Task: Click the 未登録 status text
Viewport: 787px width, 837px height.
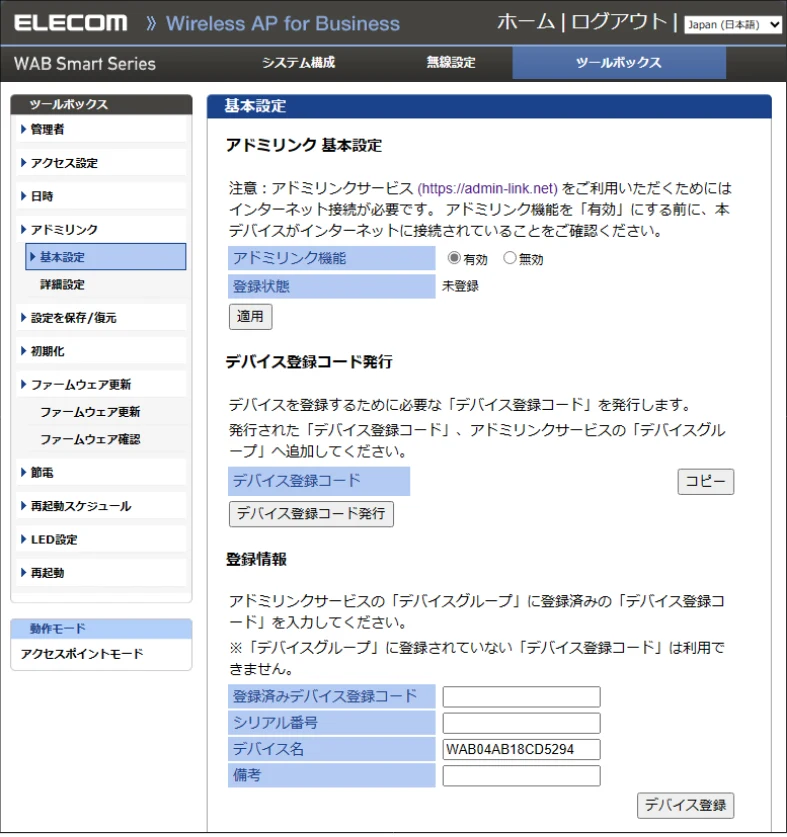Action: click(460, 286)
